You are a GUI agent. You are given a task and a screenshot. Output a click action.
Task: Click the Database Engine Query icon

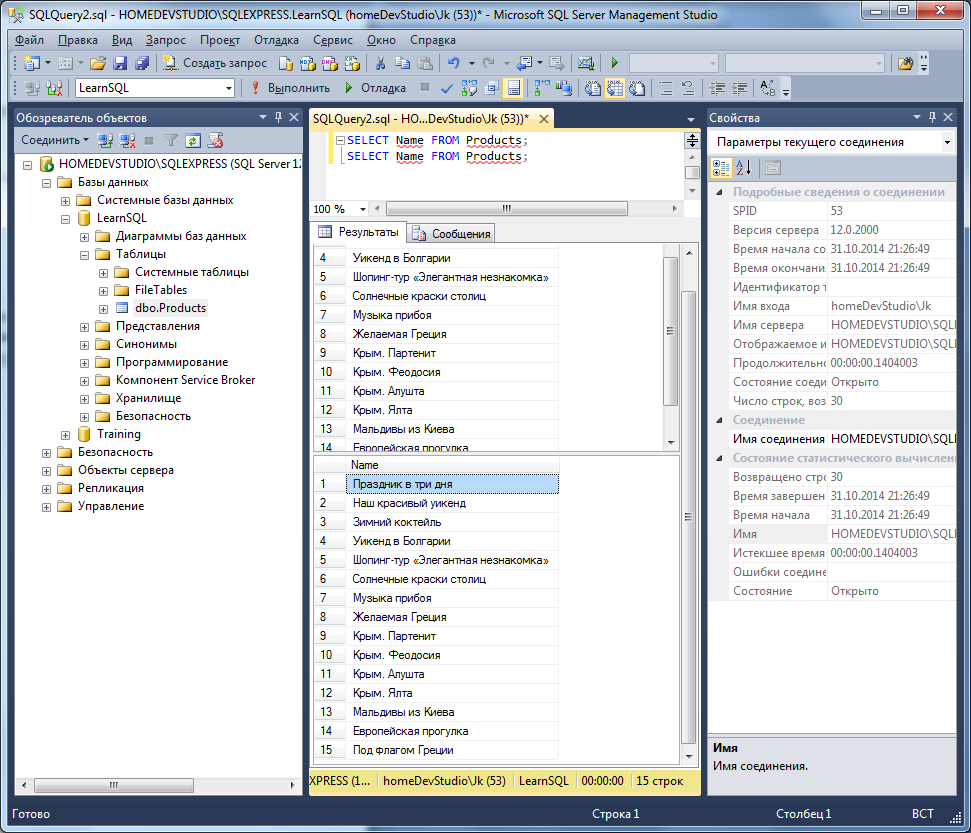click(x=285, y=63)
